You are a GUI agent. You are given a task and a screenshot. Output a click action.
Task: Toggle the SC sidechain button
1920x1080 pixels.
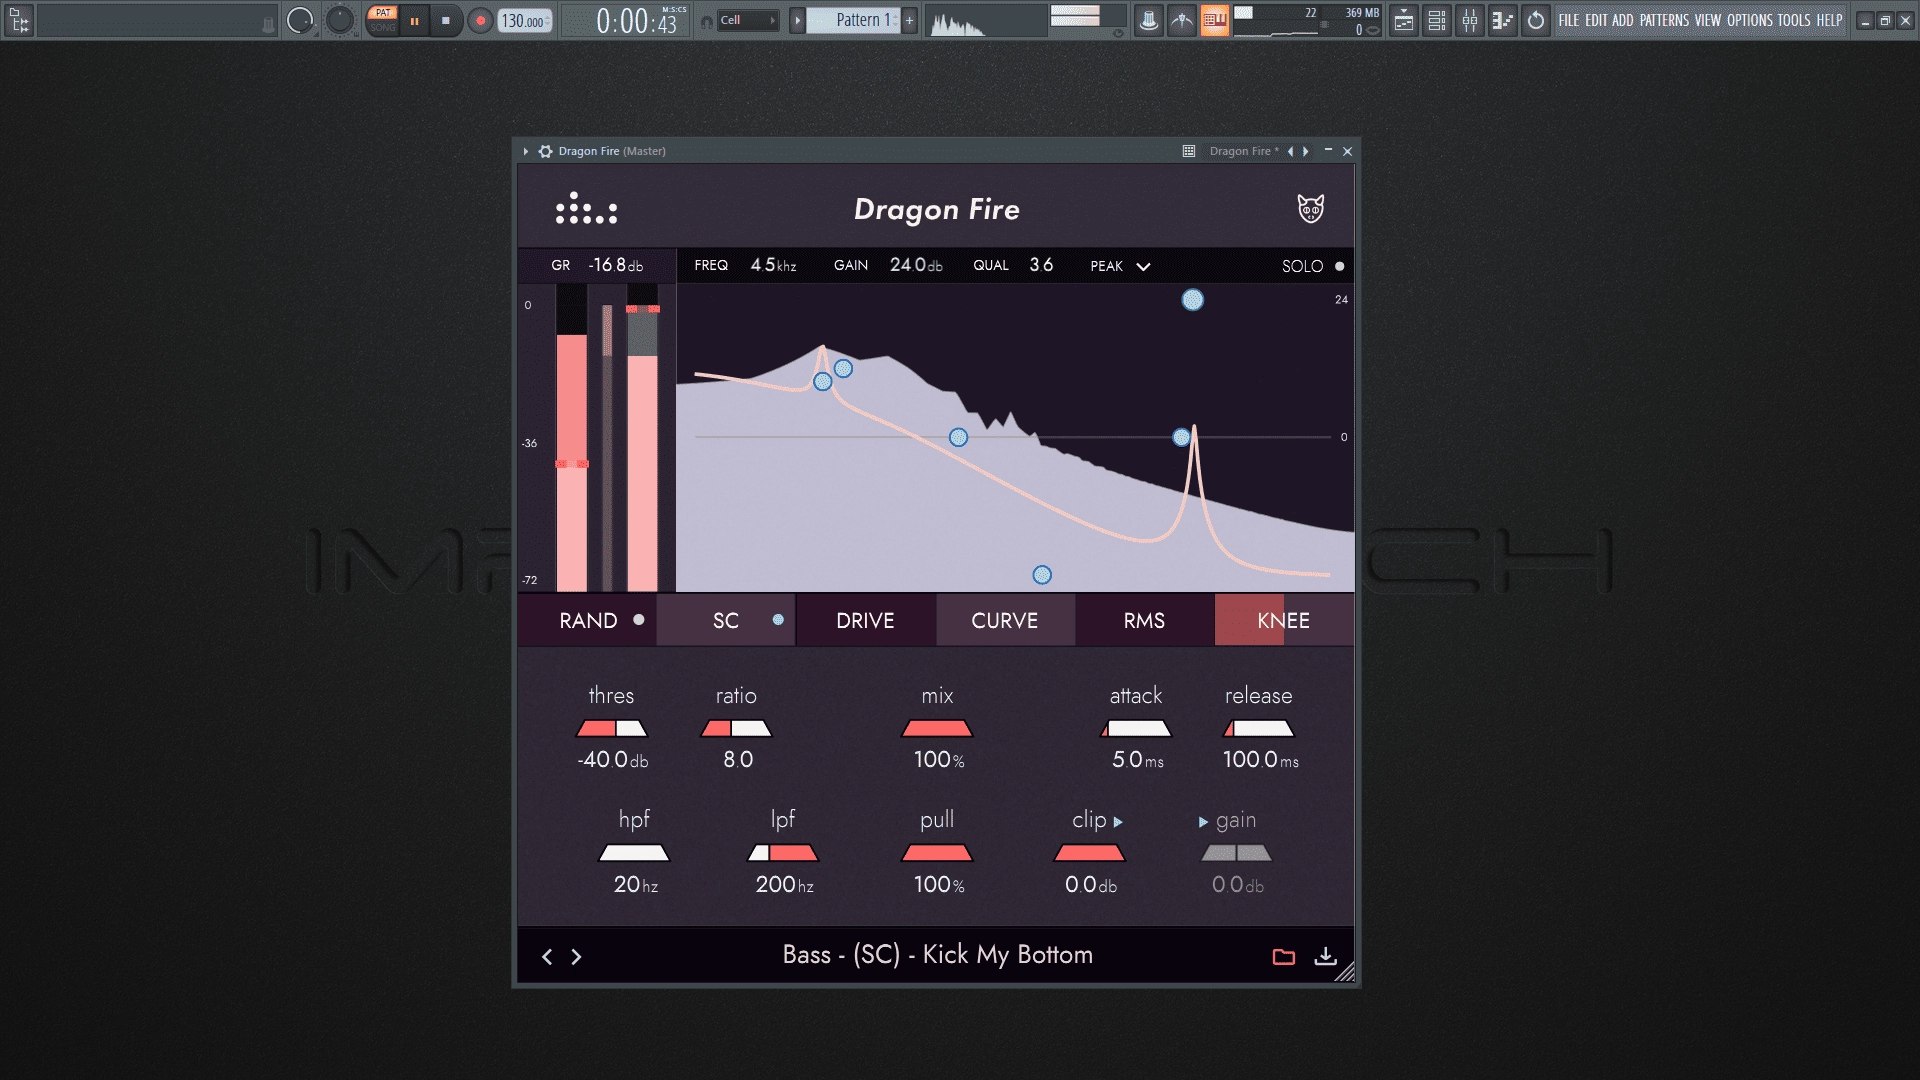click(726, 620)
